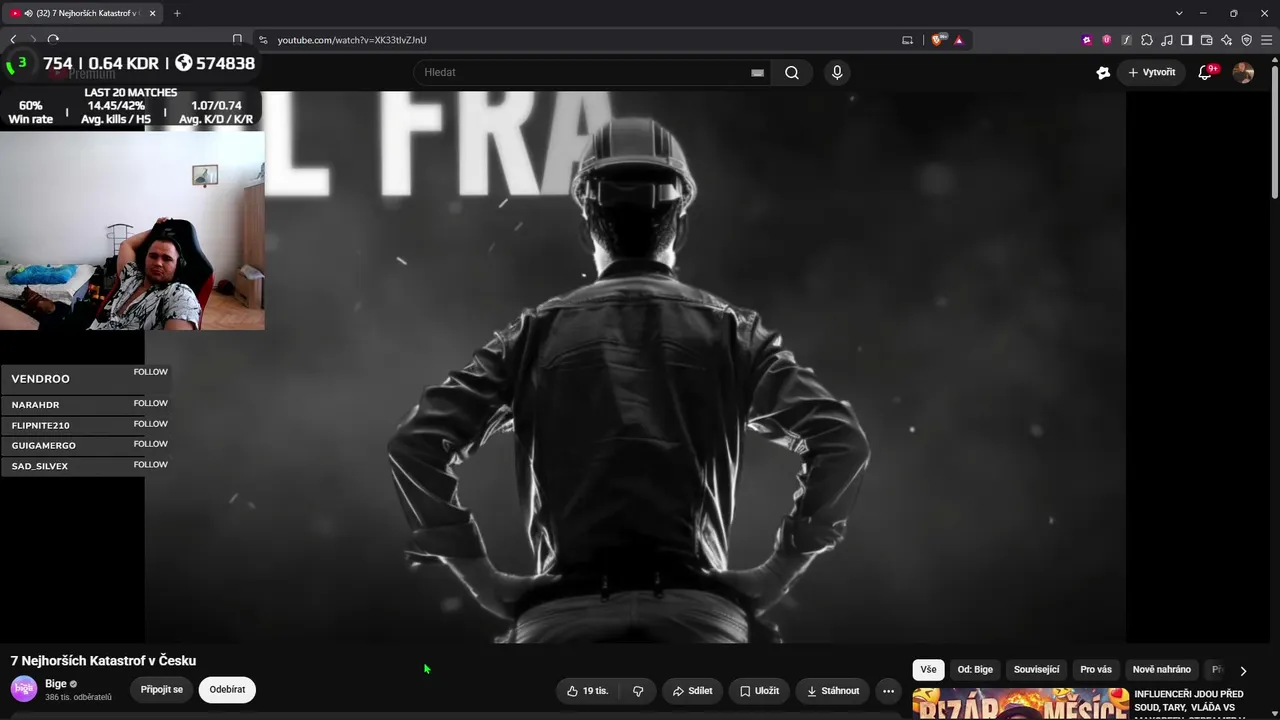This screenshot has height=720, width=1280.
Task: Open the Brave VPN shield icon
Action: click(x=1246, y=40)
